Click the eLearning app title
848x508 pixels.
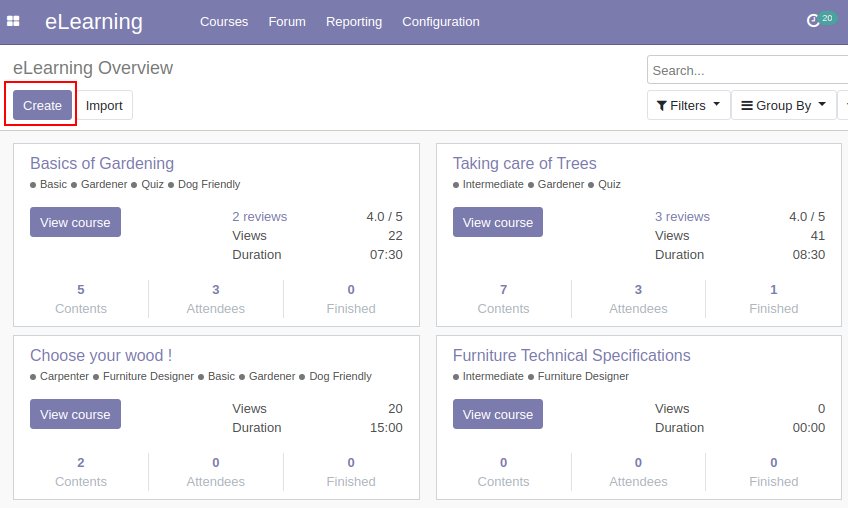94,22
